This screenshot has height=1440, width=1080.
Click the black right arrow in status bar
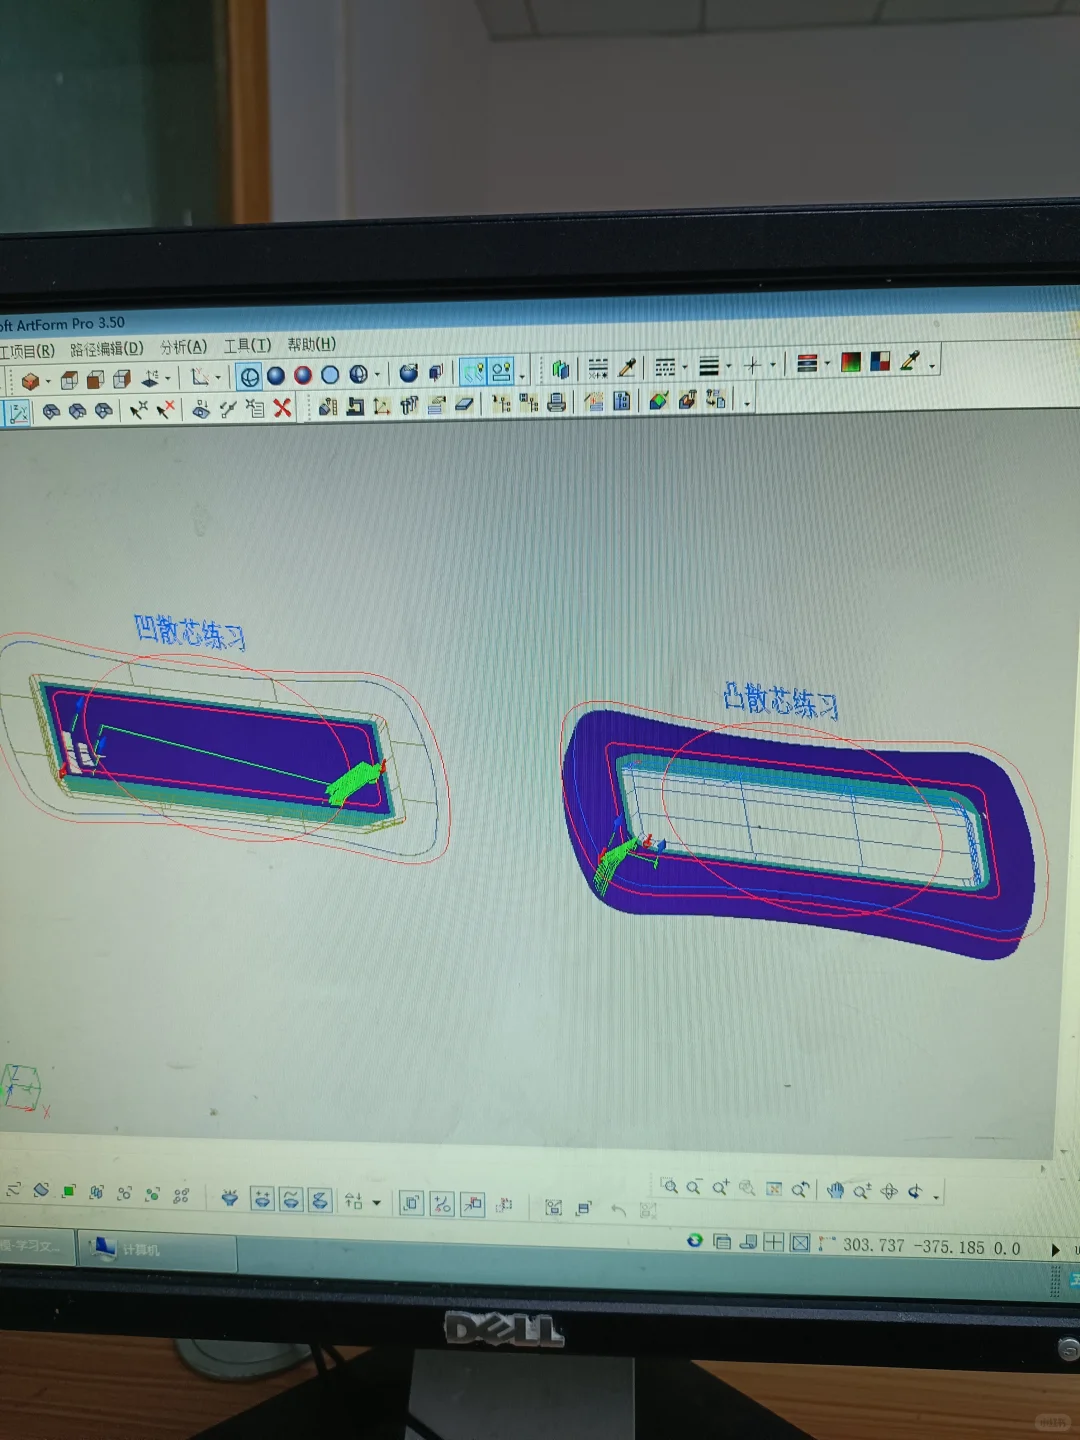tap(1055, 1250)
